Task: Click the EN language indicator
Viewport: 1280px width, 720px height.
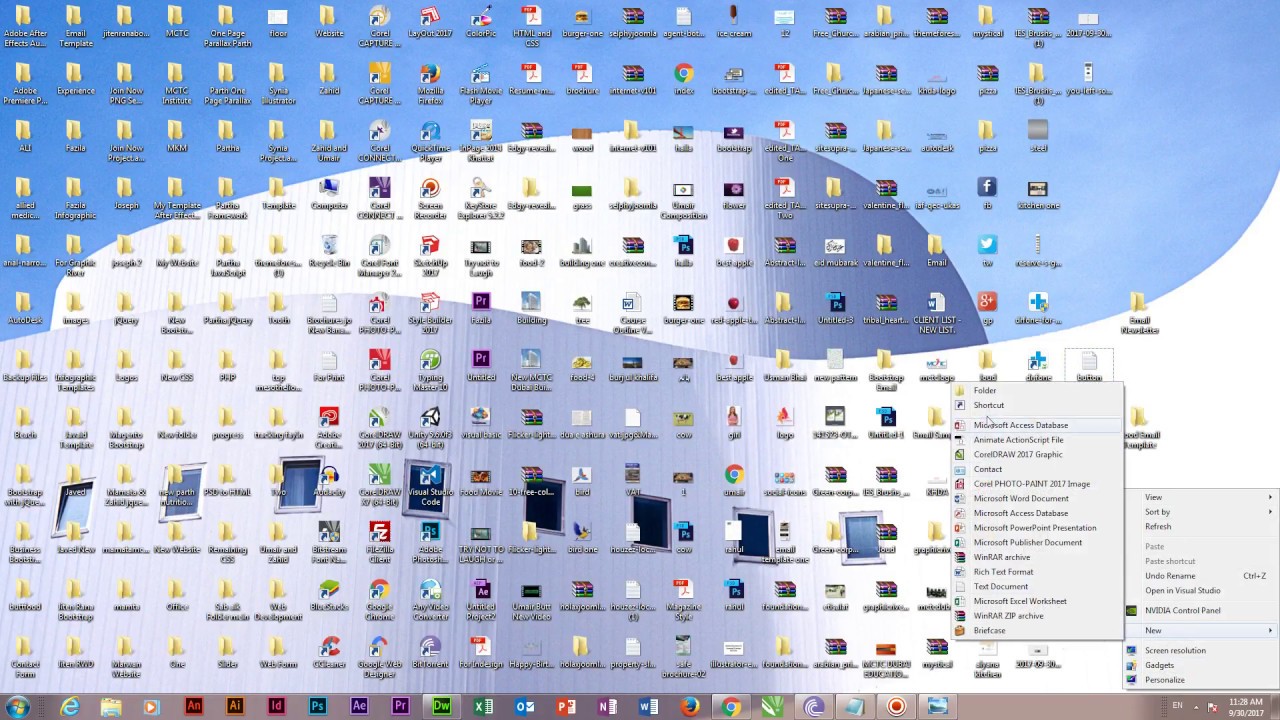Action: pyautogui.click(x=1177, y=706)
